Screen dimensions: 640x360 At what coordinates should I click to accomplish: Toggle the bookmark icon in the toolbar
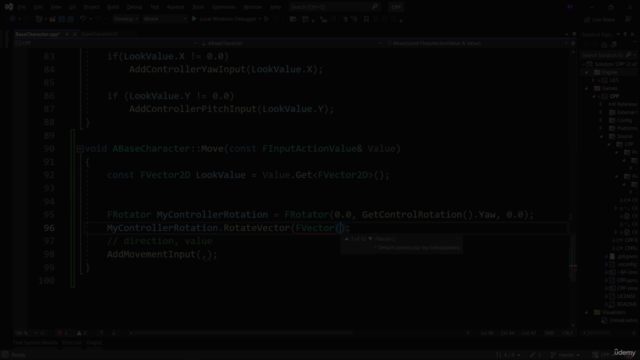tap(366, 19)
